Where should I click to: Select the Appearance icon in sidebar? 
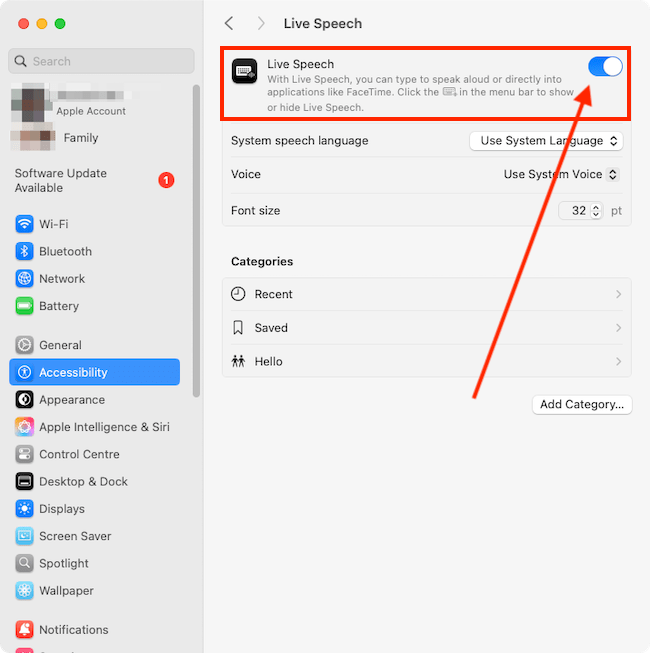coord(25,399)
